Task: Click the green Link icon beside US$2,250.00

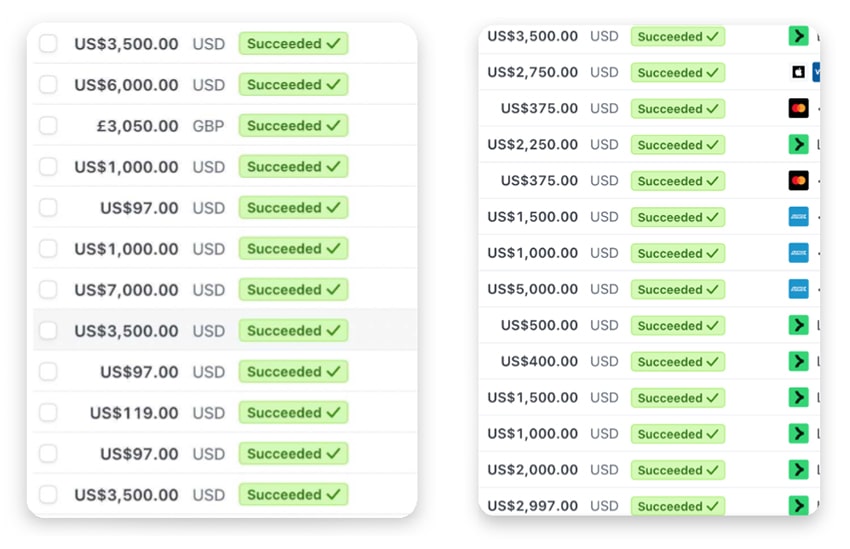Action: coord(798,145)
